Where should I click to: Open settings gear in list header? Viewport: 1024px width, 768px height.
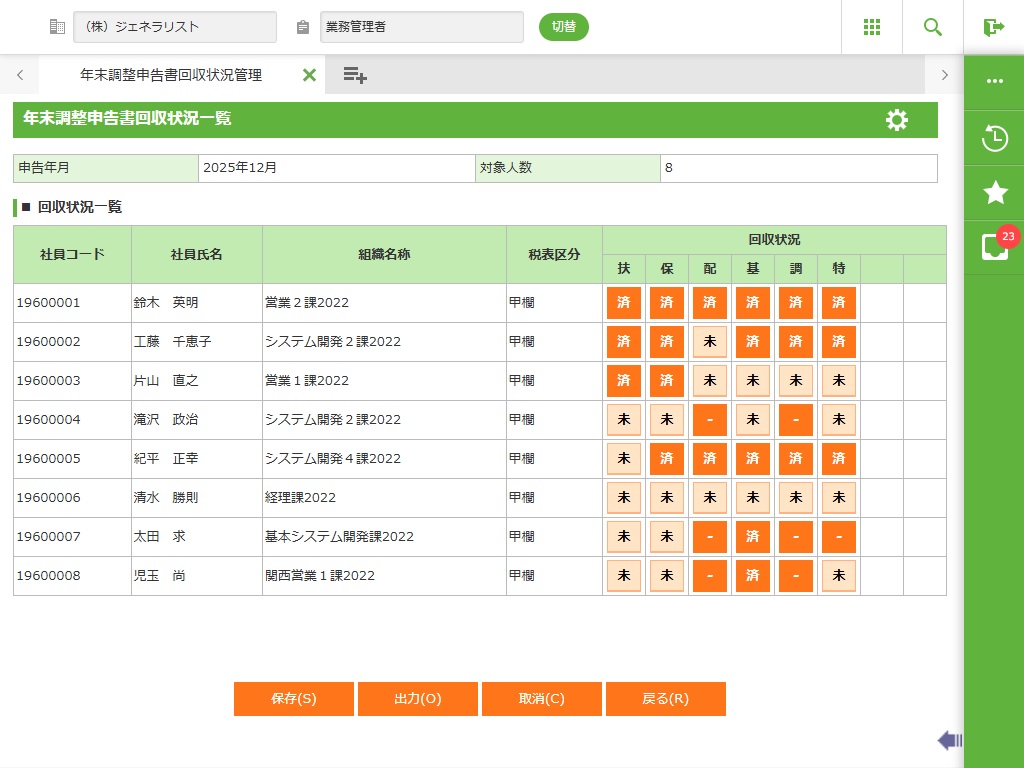click(897, 120)
